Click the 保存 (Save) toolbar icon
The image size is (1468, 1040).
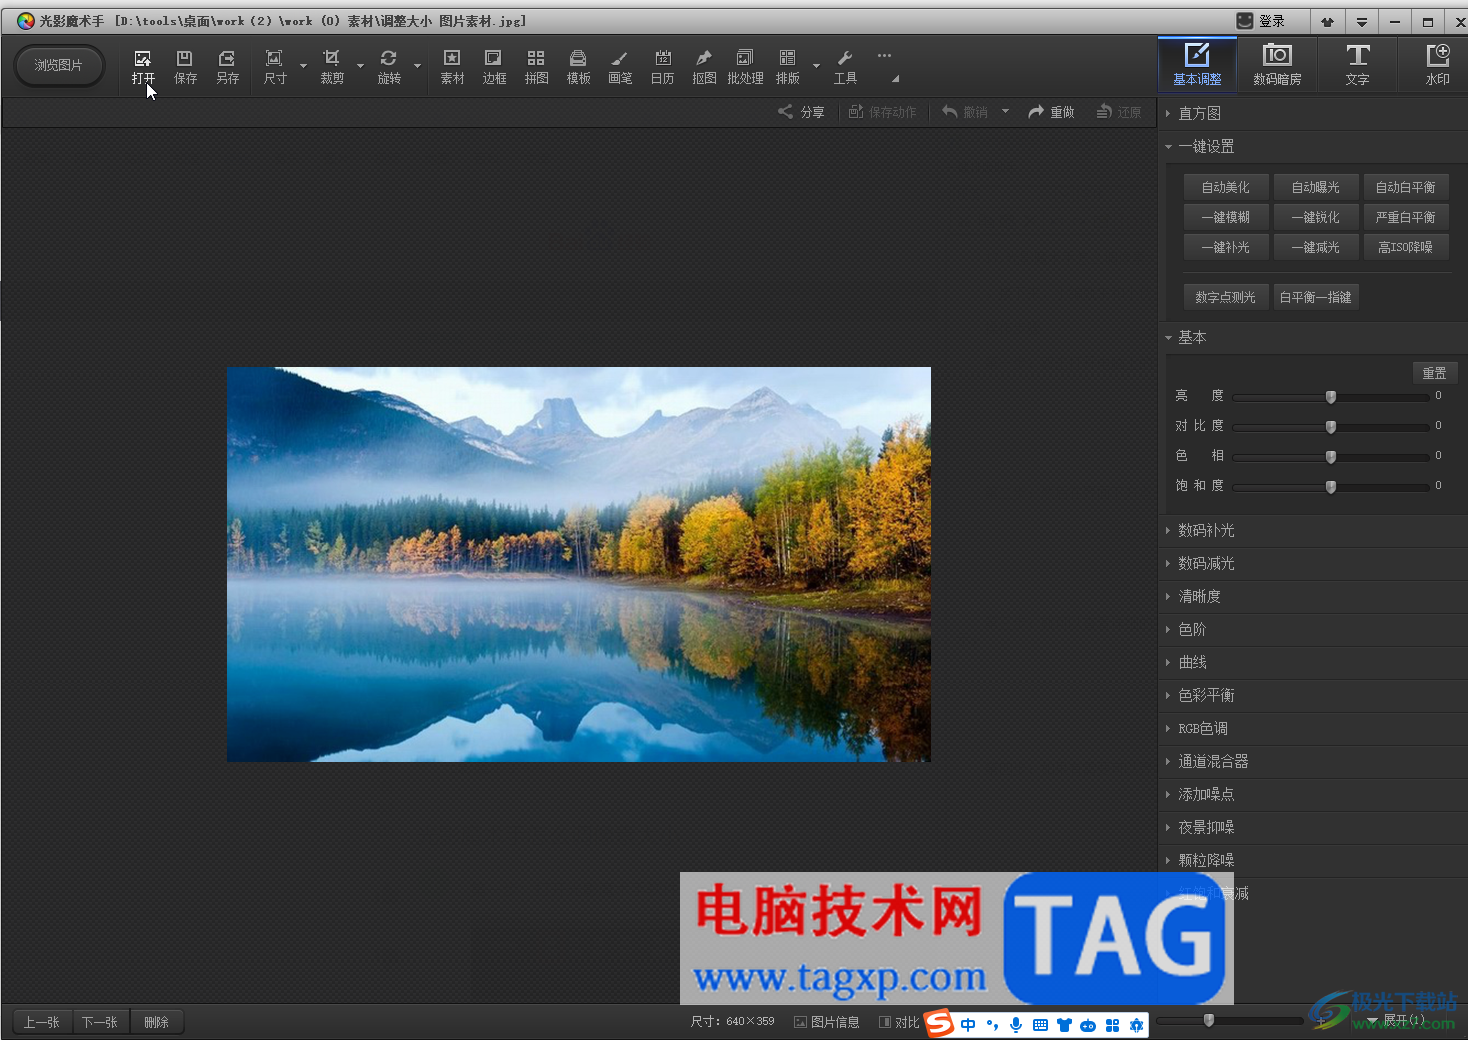pyautogui.click(x=185, y=66)
